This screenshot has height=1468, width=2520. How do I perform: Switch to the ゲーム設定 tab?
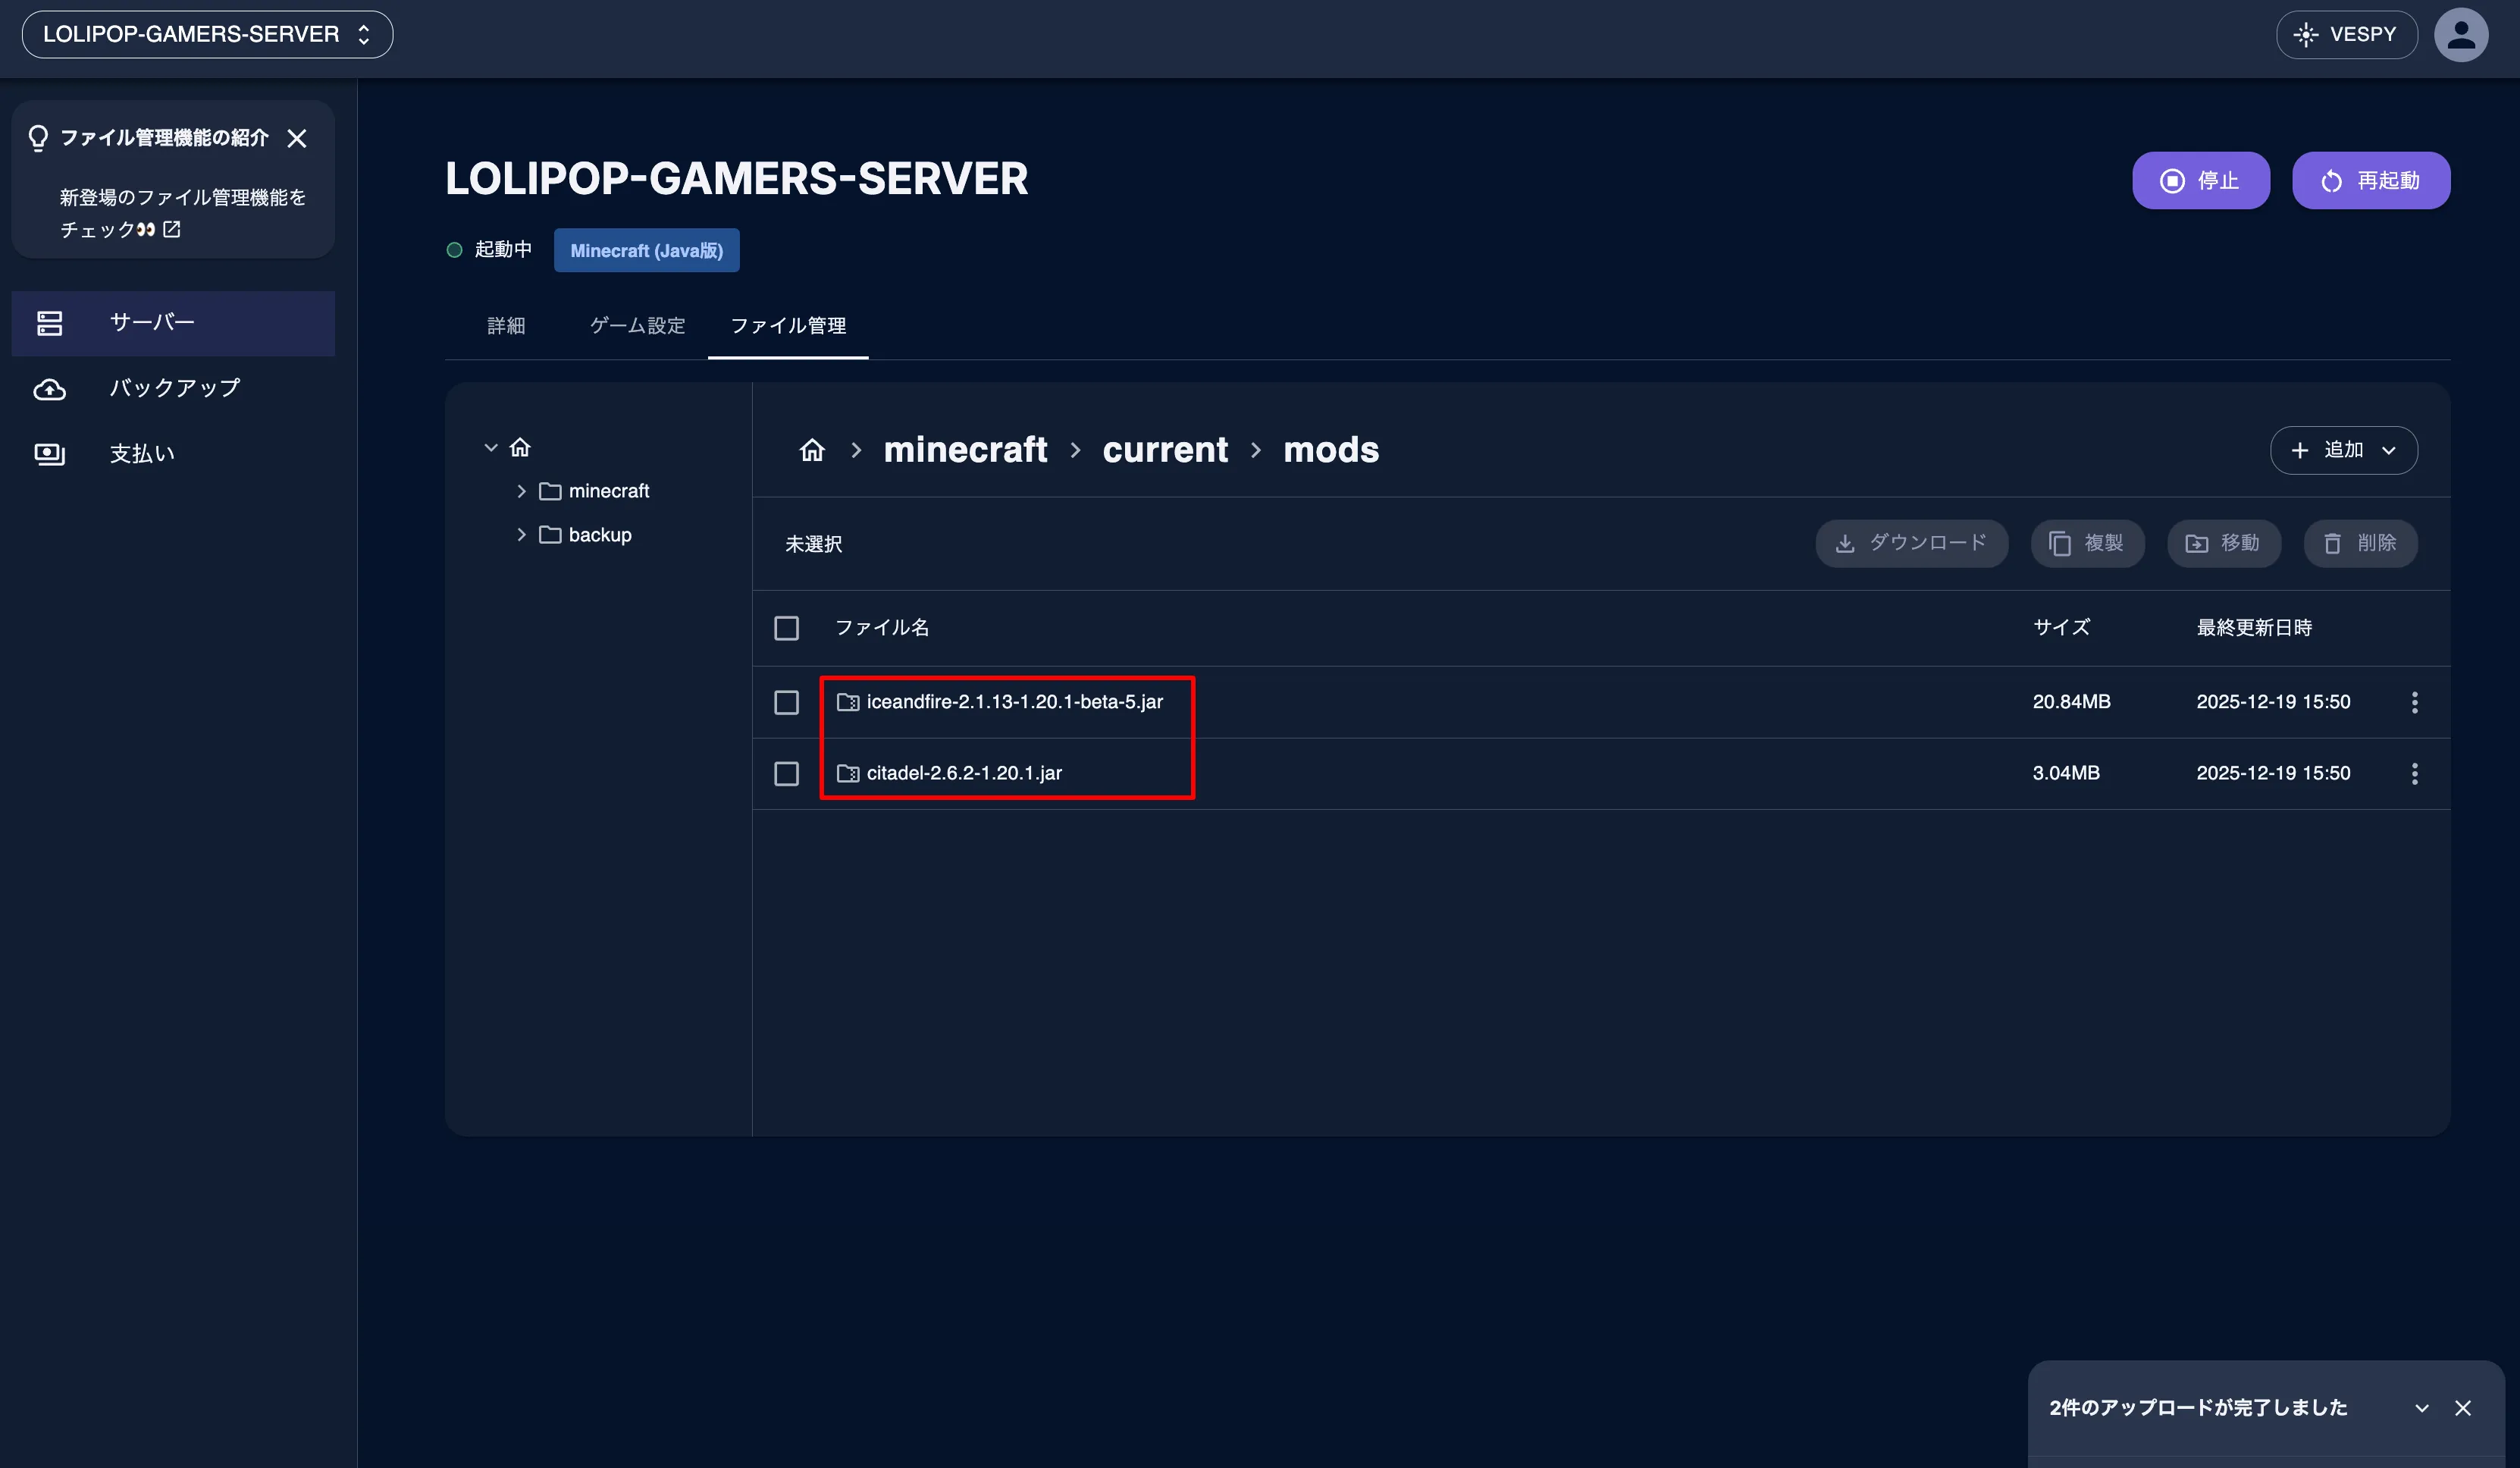coord(637,326)
